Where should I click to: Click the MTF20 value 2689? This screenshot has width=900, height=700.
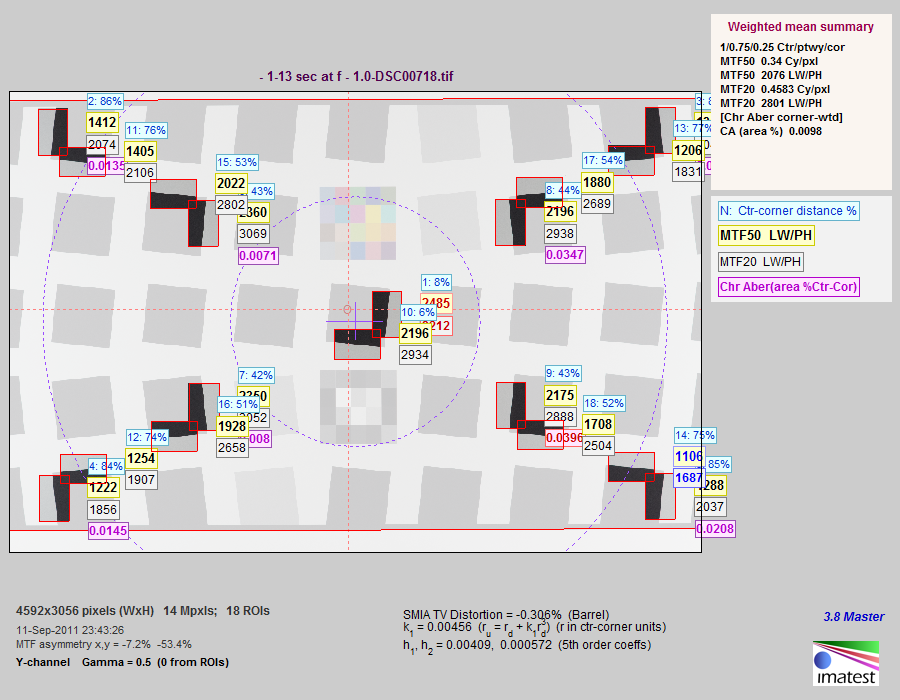coord(597,204)
